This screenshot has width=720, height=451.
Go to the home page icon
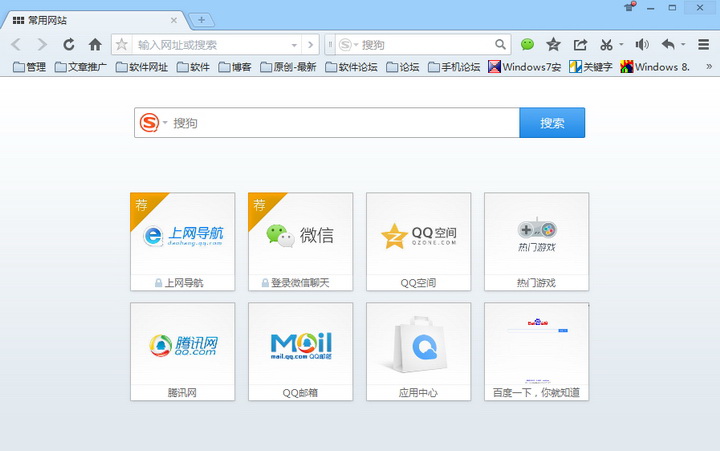[95, 45]
